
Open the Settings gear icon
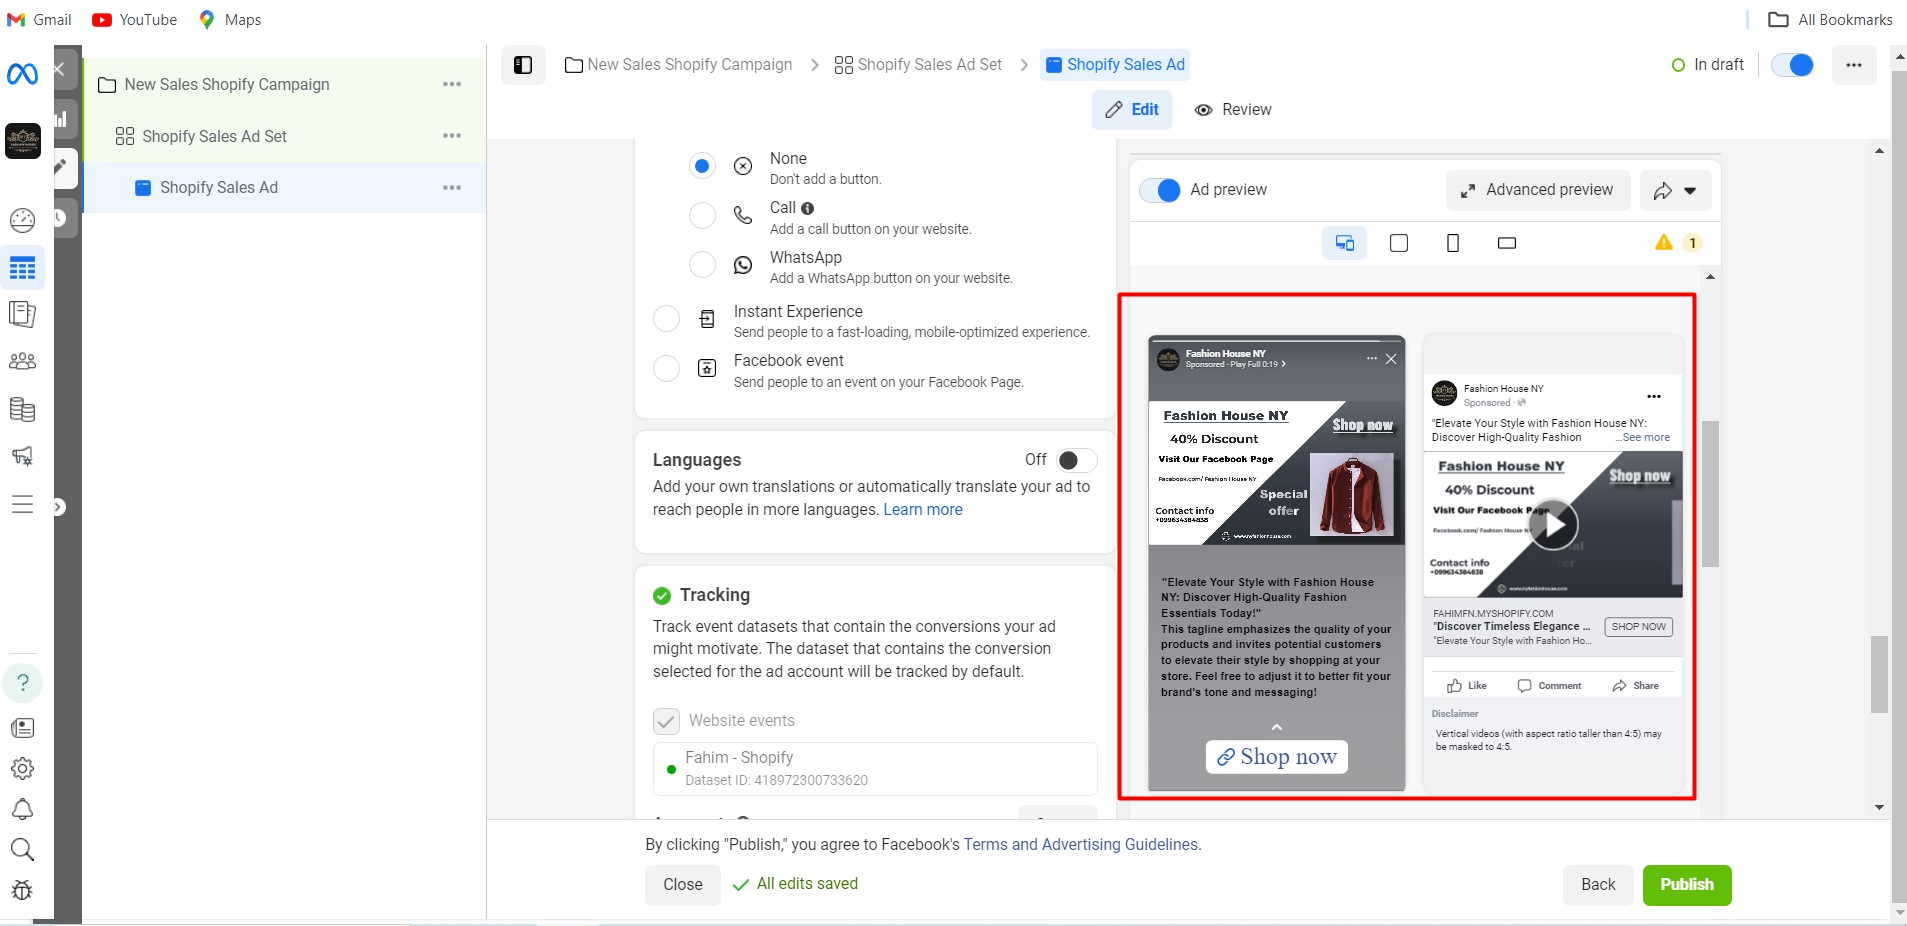[22, 768]
